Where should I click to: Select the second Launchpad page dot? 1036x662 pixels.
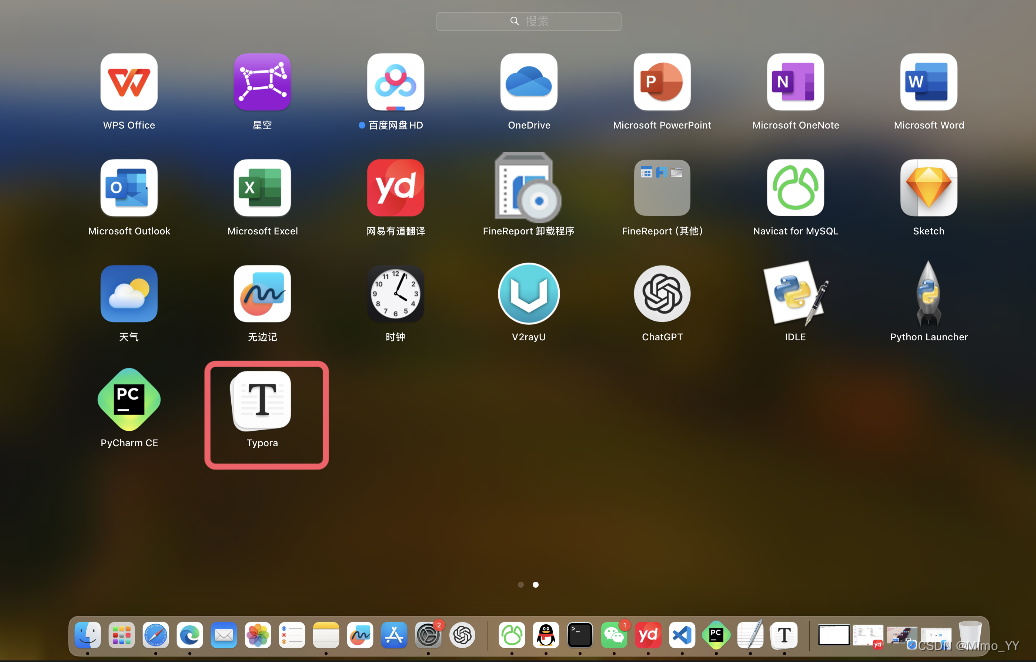pos(535,585)
